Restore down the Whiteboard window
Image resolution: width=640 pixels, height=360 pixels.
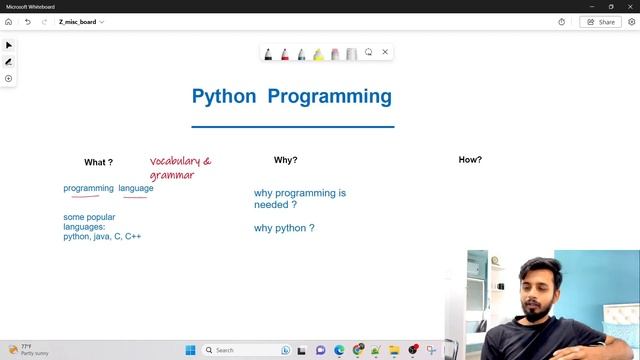(611, 7)
